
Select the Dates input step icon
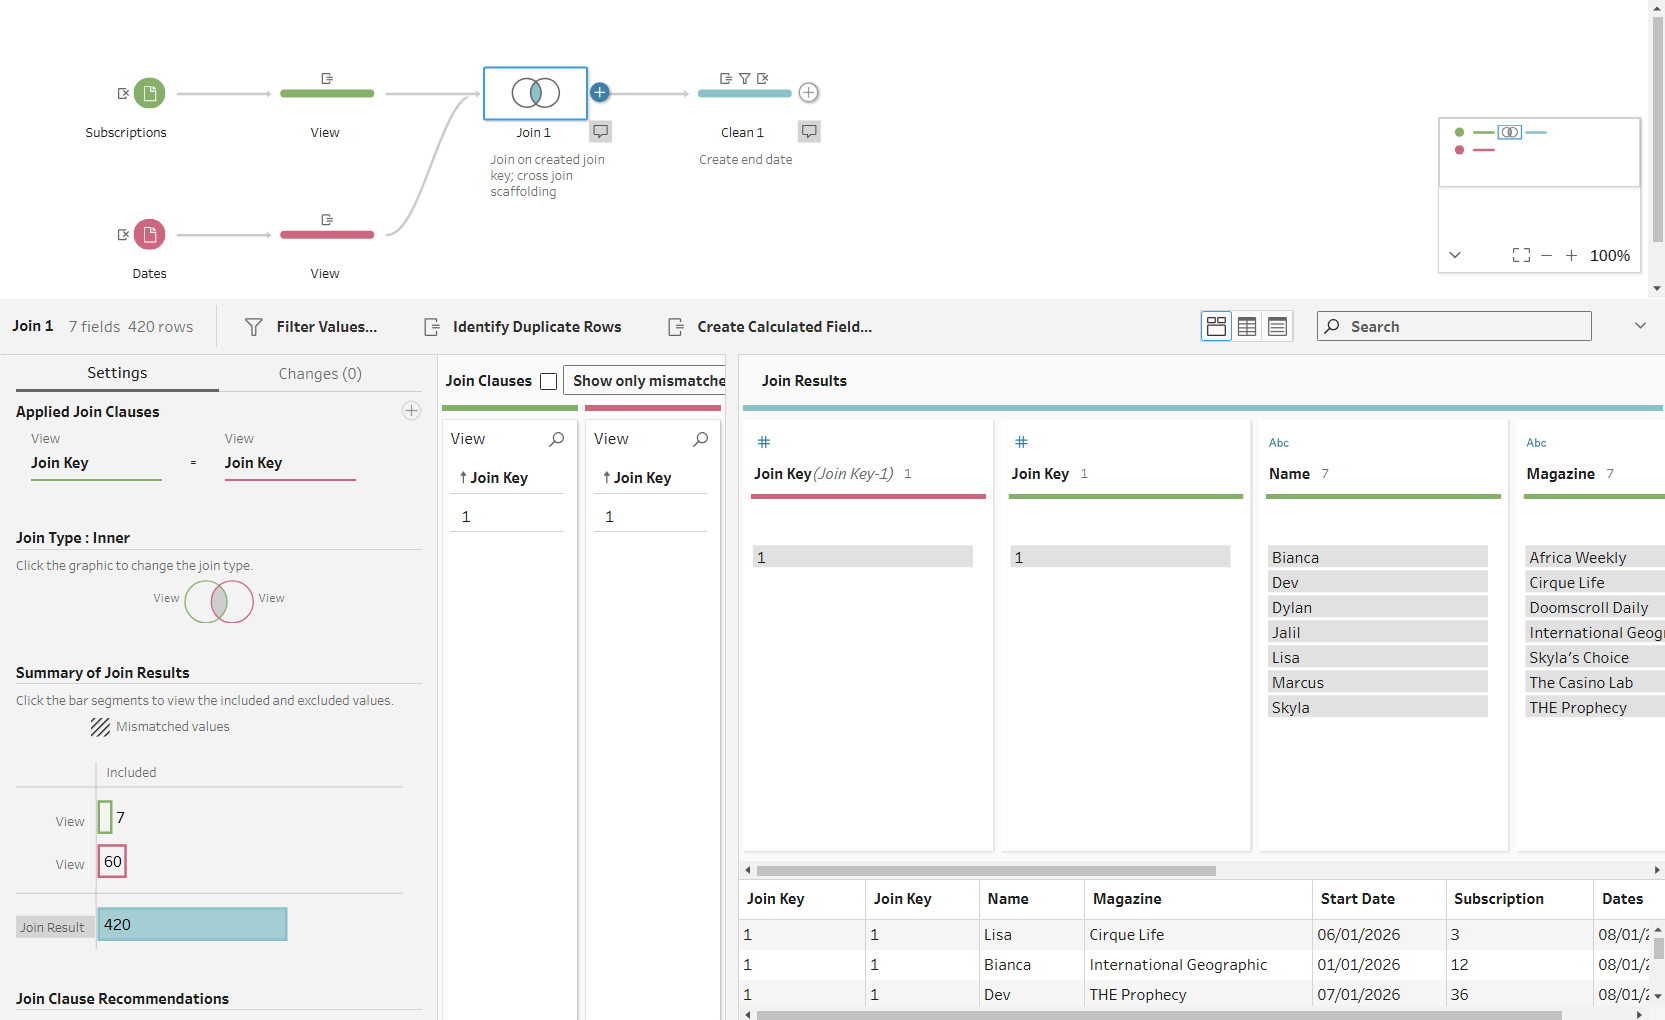coord(149,235)
